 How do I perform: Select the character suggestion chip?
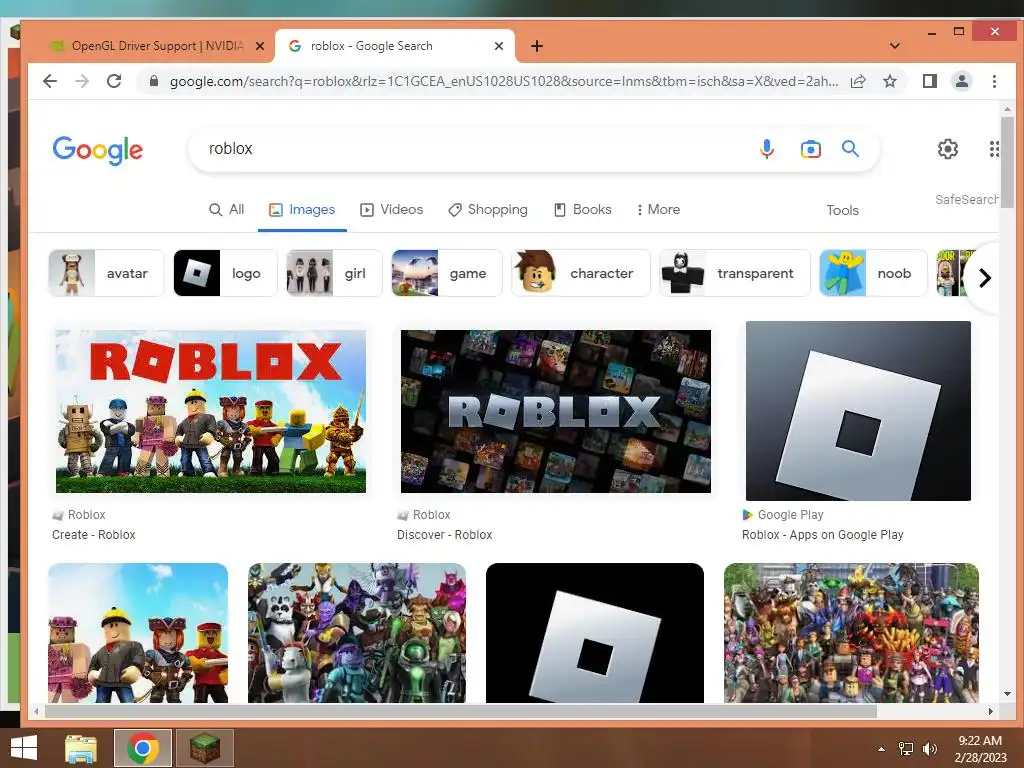pos(581,273)
